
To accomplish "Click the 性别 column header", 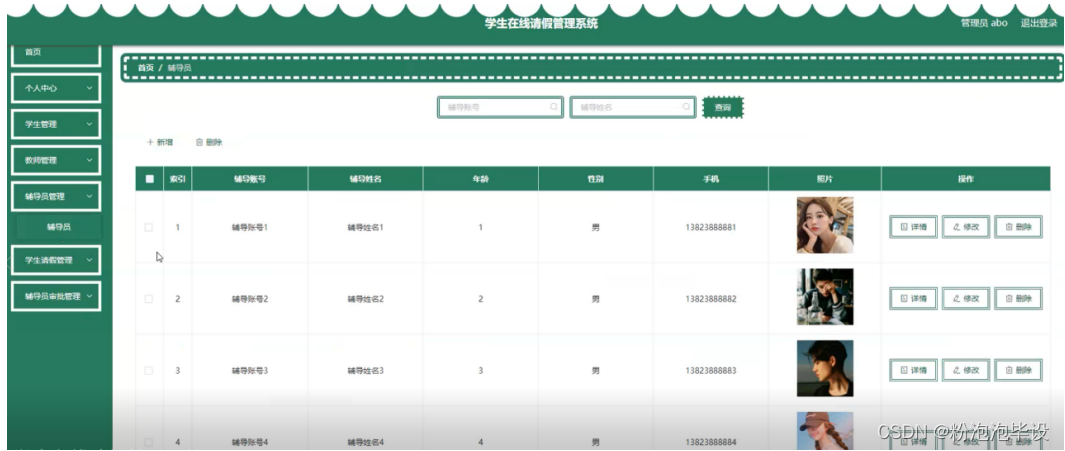I will [596, 179].
